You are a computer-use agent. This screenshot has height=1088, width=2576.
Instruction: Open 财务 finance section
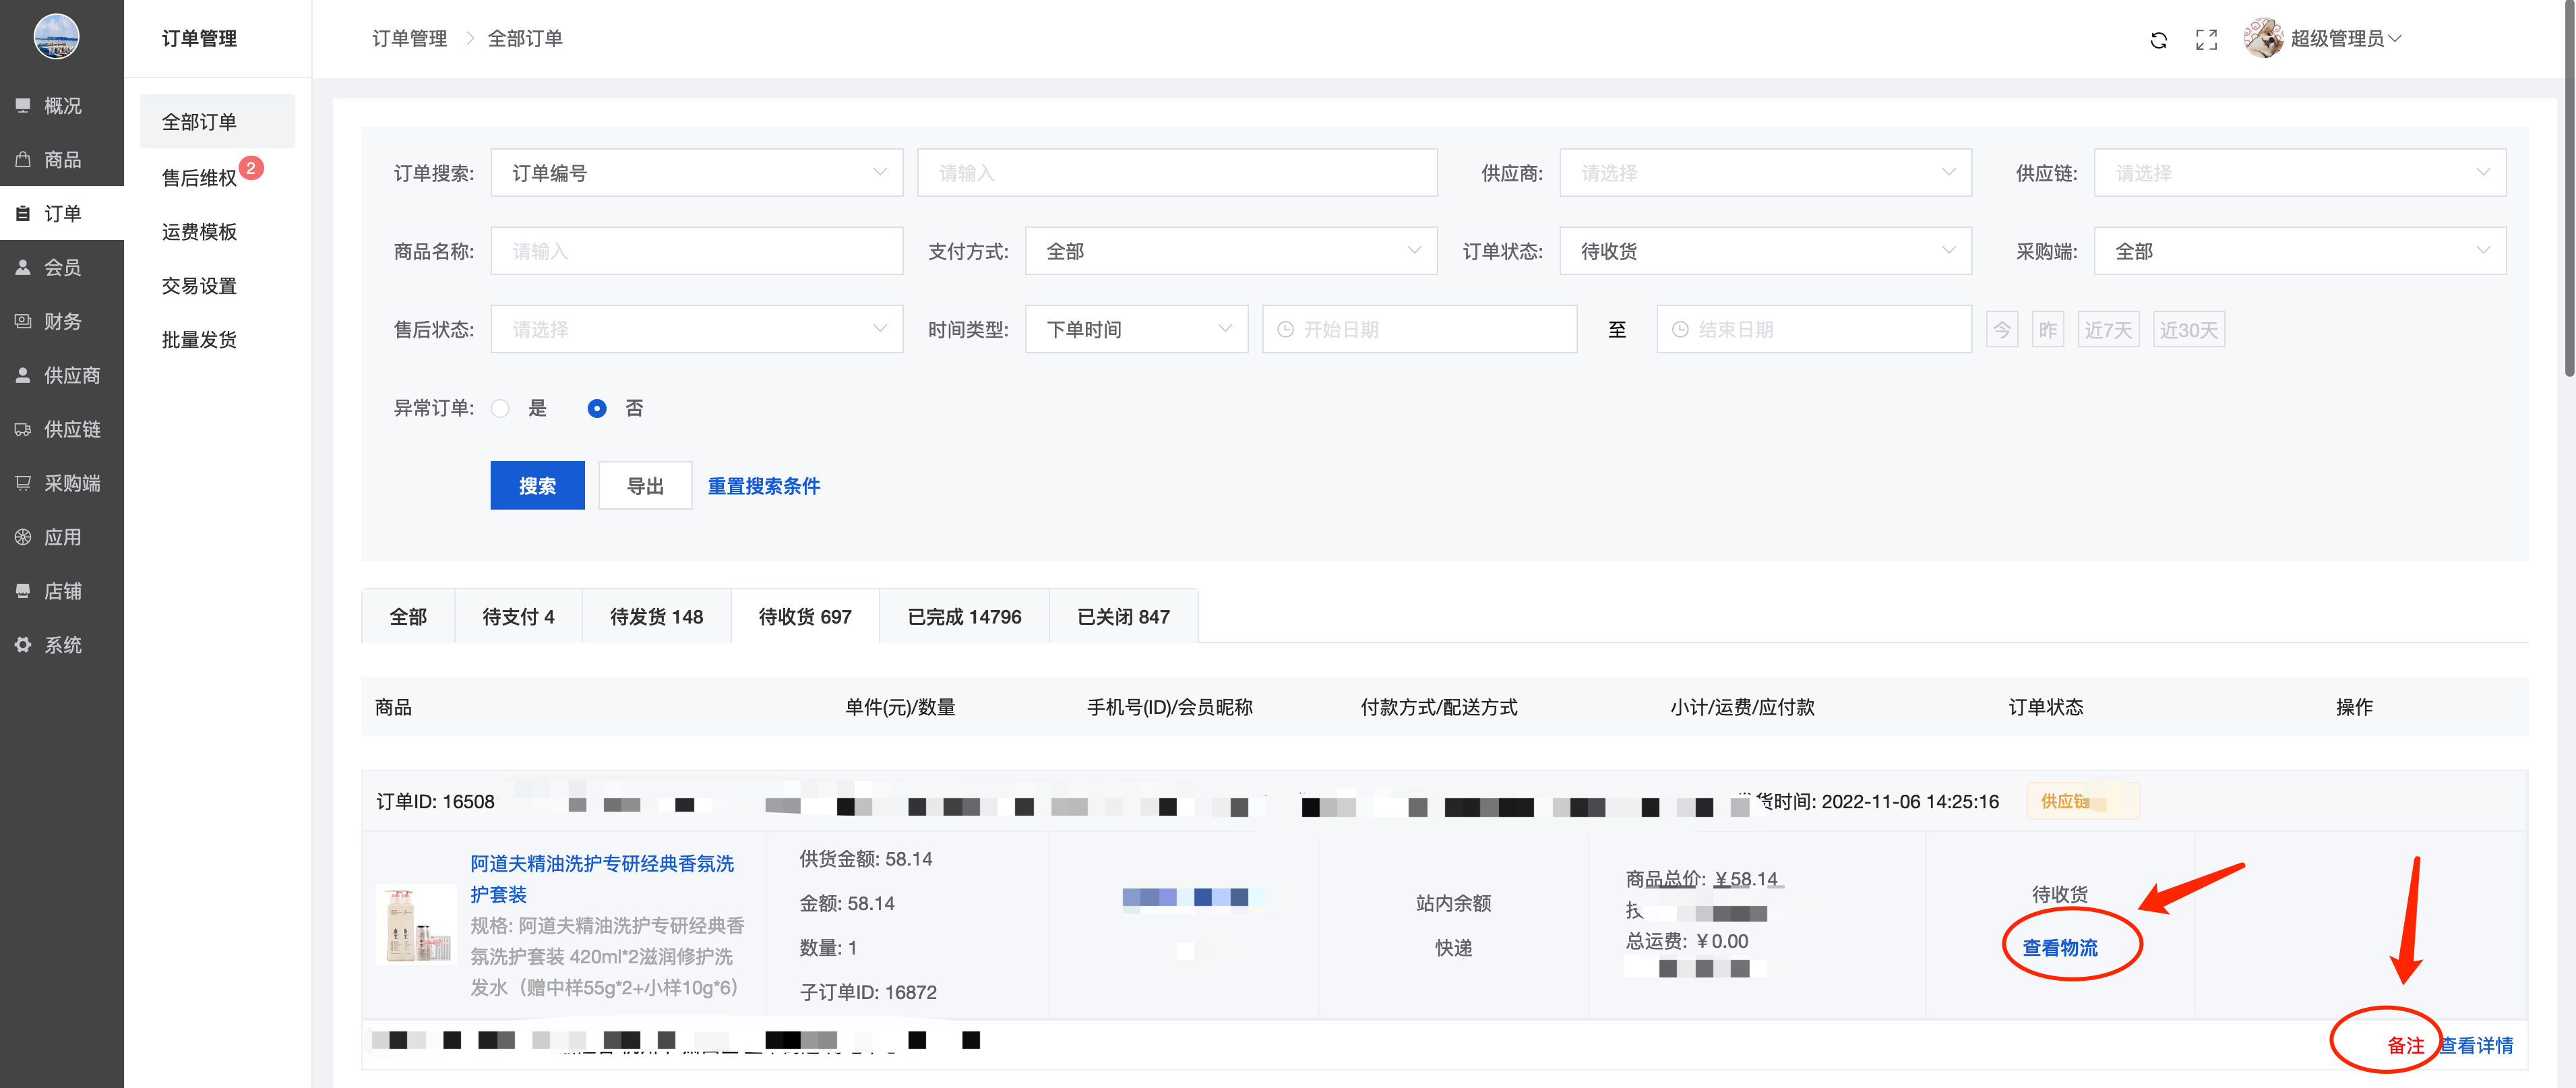pos(62,321)
